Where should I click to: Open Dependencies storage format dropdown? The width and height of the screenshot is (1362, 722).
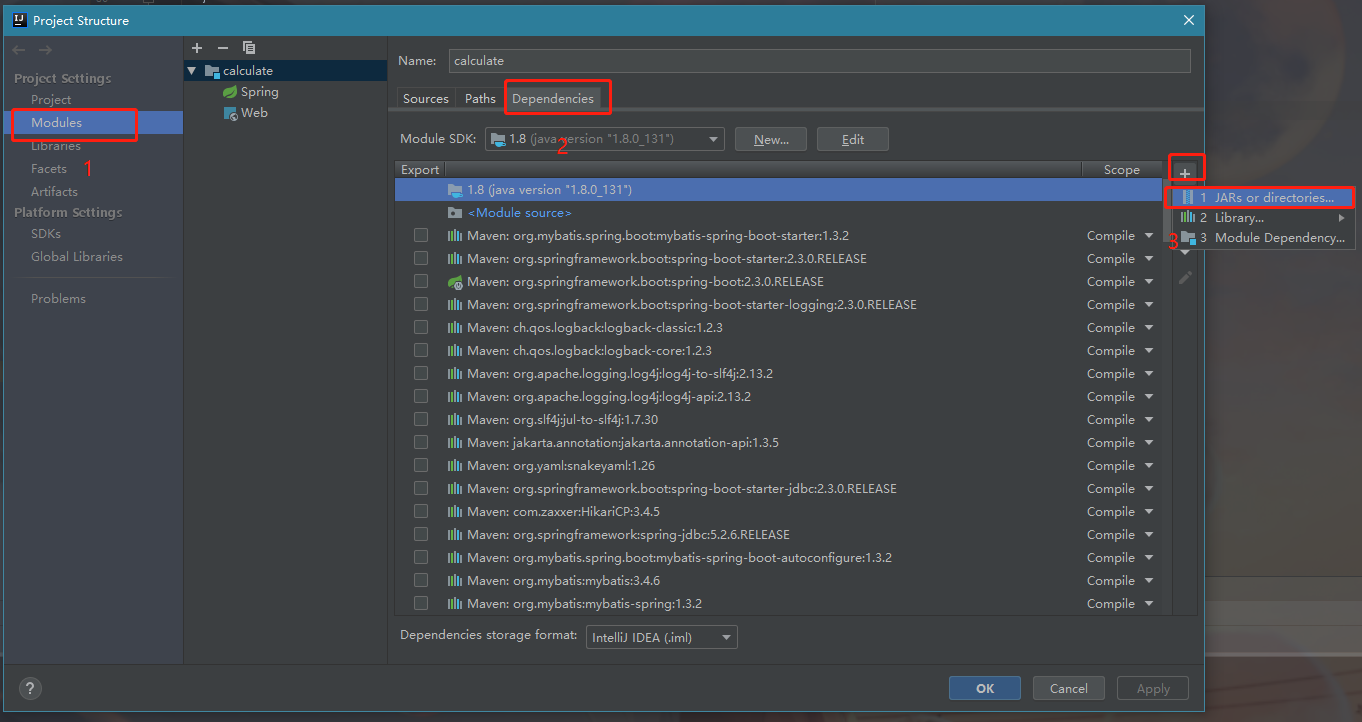pos(661,637)
